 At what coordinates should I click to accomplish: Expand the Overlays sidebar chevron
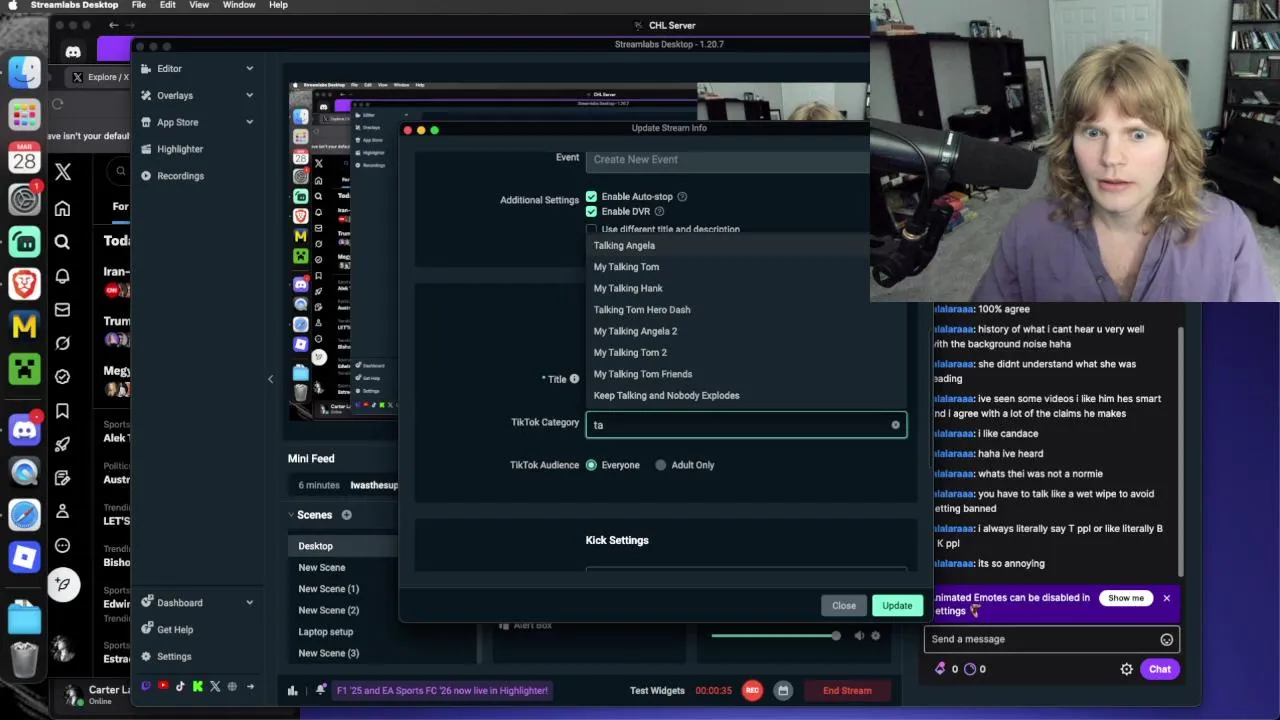pos(249,95)
